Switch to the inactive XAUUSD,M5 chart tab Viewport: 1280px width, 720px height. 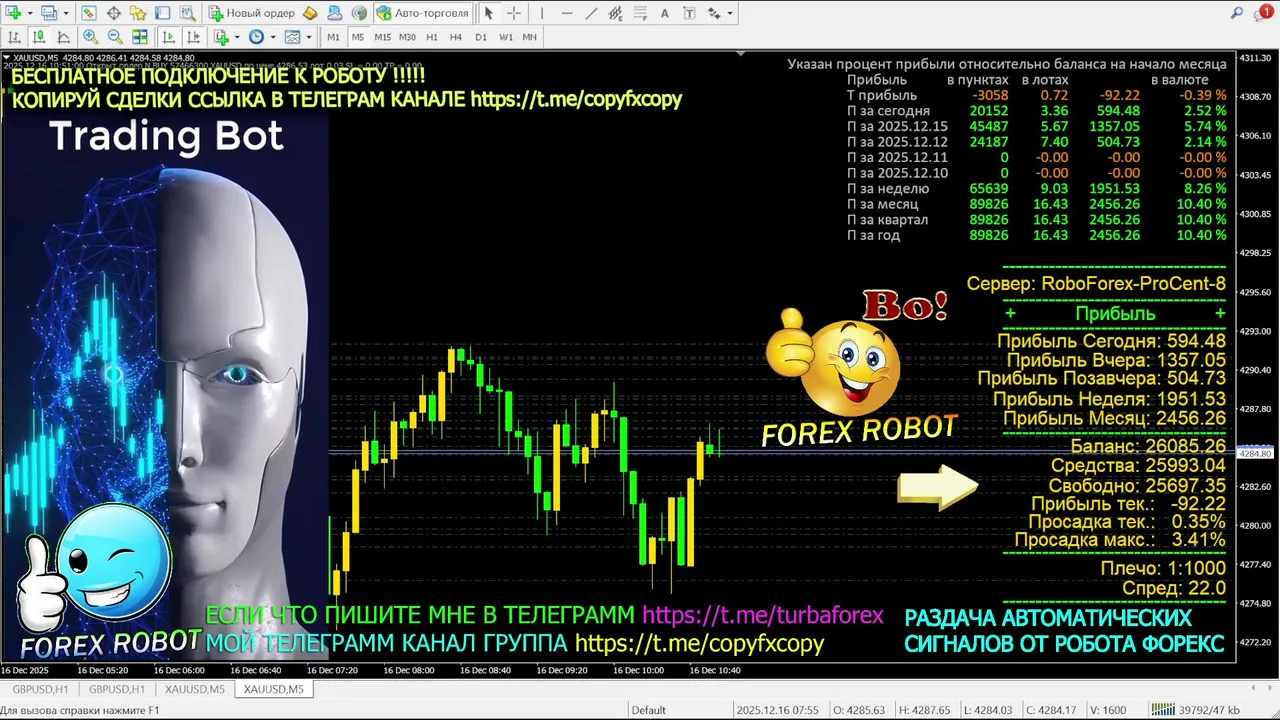(x=194, y=689)
